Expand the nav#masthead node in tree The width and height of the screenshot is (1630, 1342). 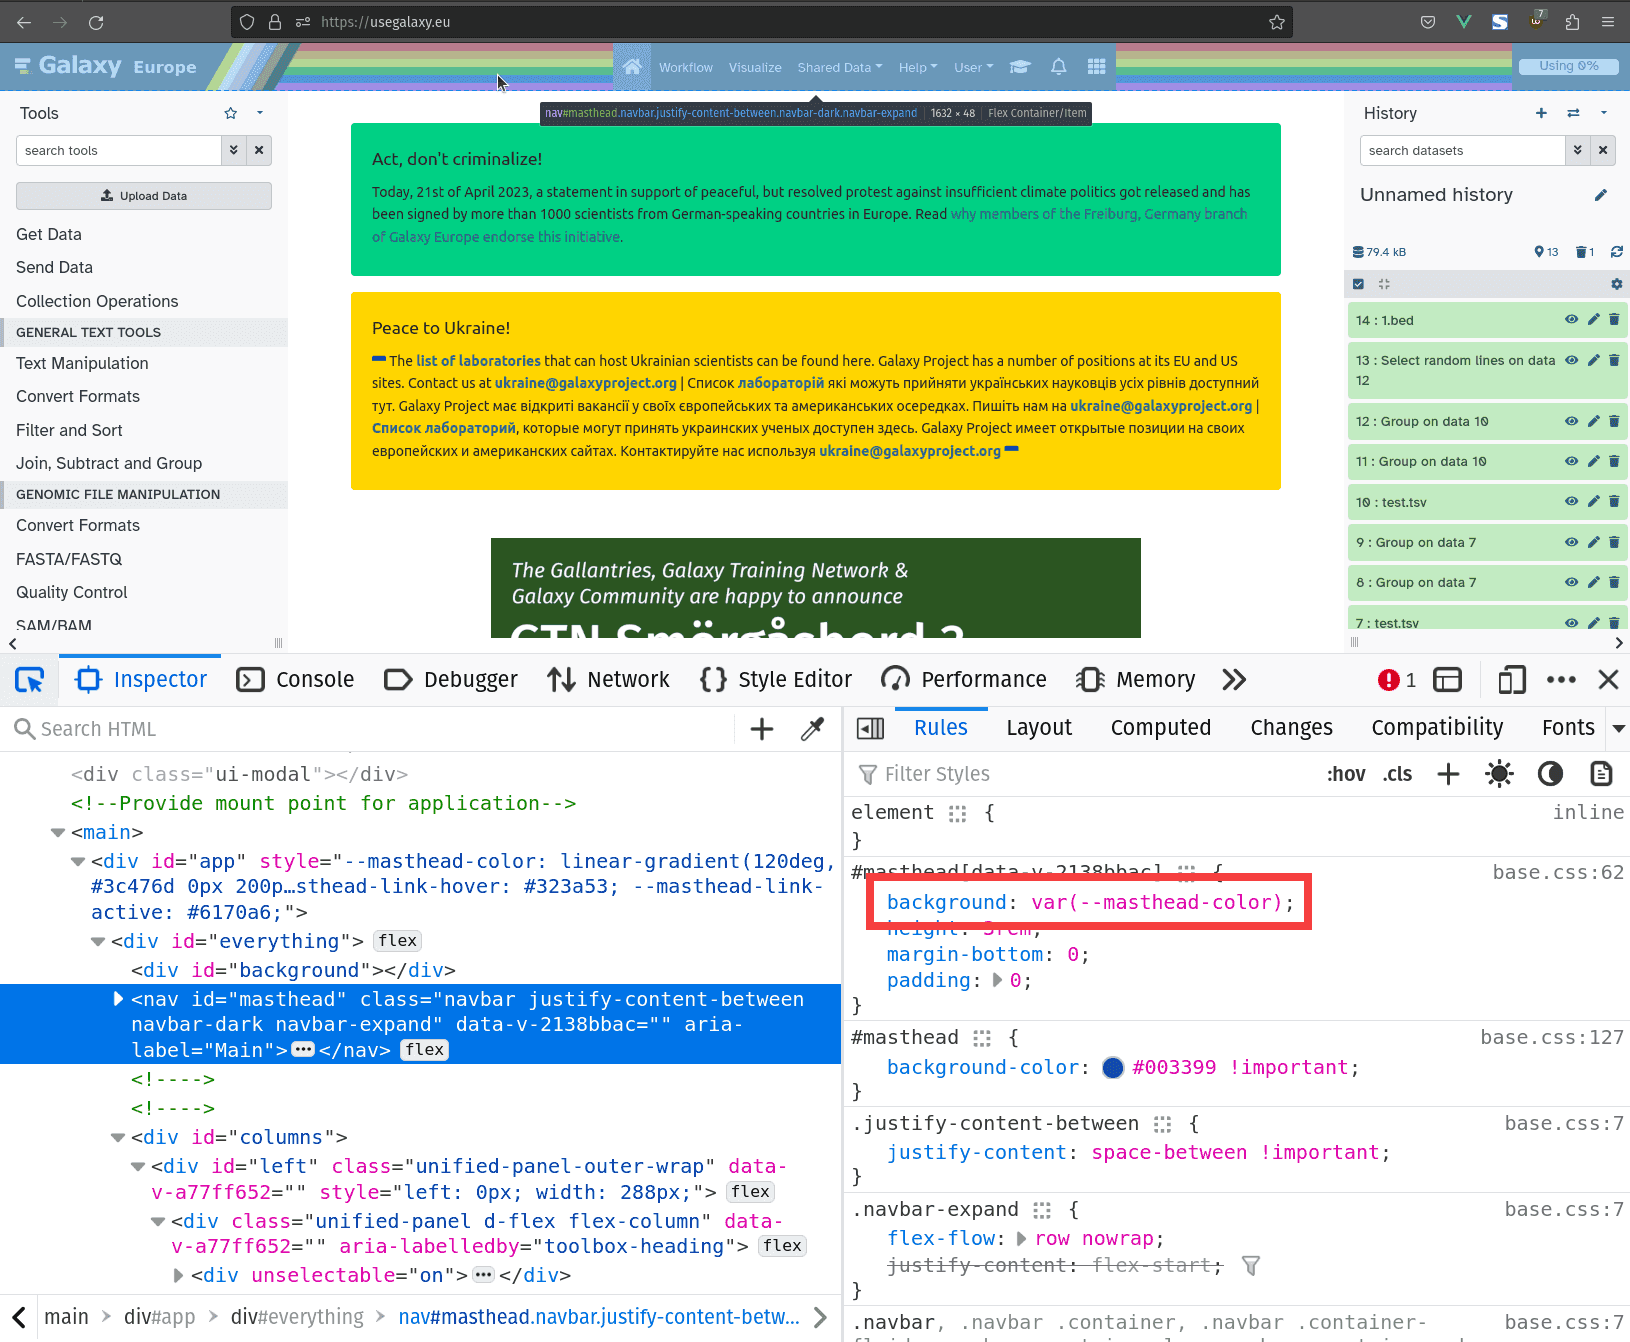(x=118, y=999)
